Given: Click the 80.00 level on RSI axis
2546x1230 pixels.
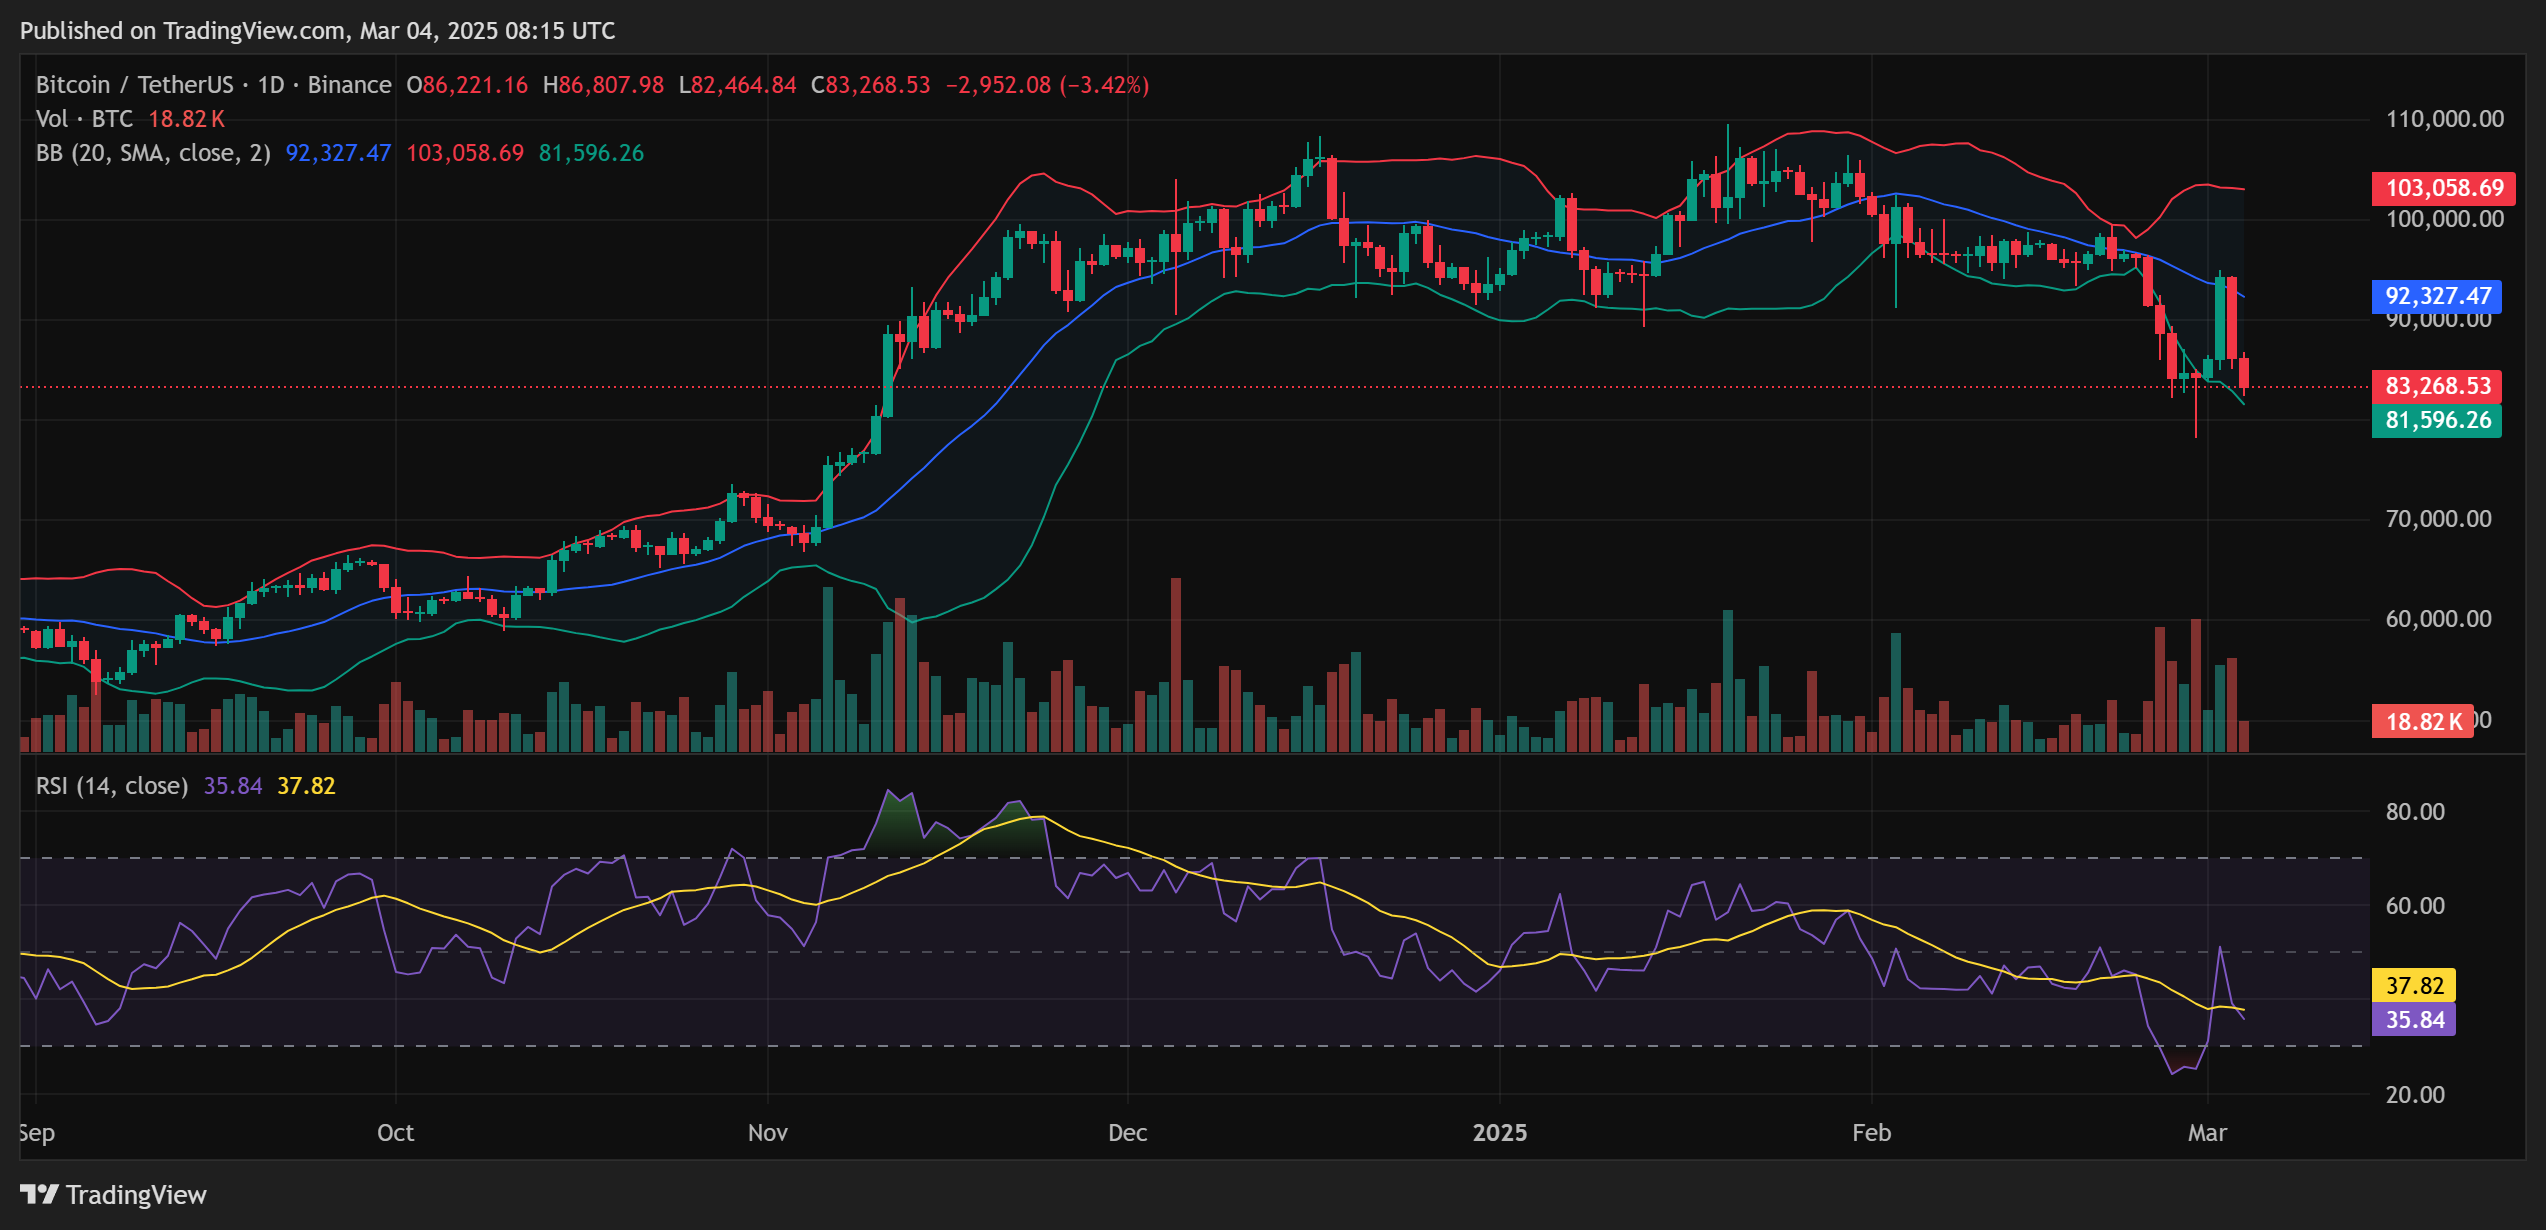Looking at the screenshot, I should click(x=2414, y=812).
